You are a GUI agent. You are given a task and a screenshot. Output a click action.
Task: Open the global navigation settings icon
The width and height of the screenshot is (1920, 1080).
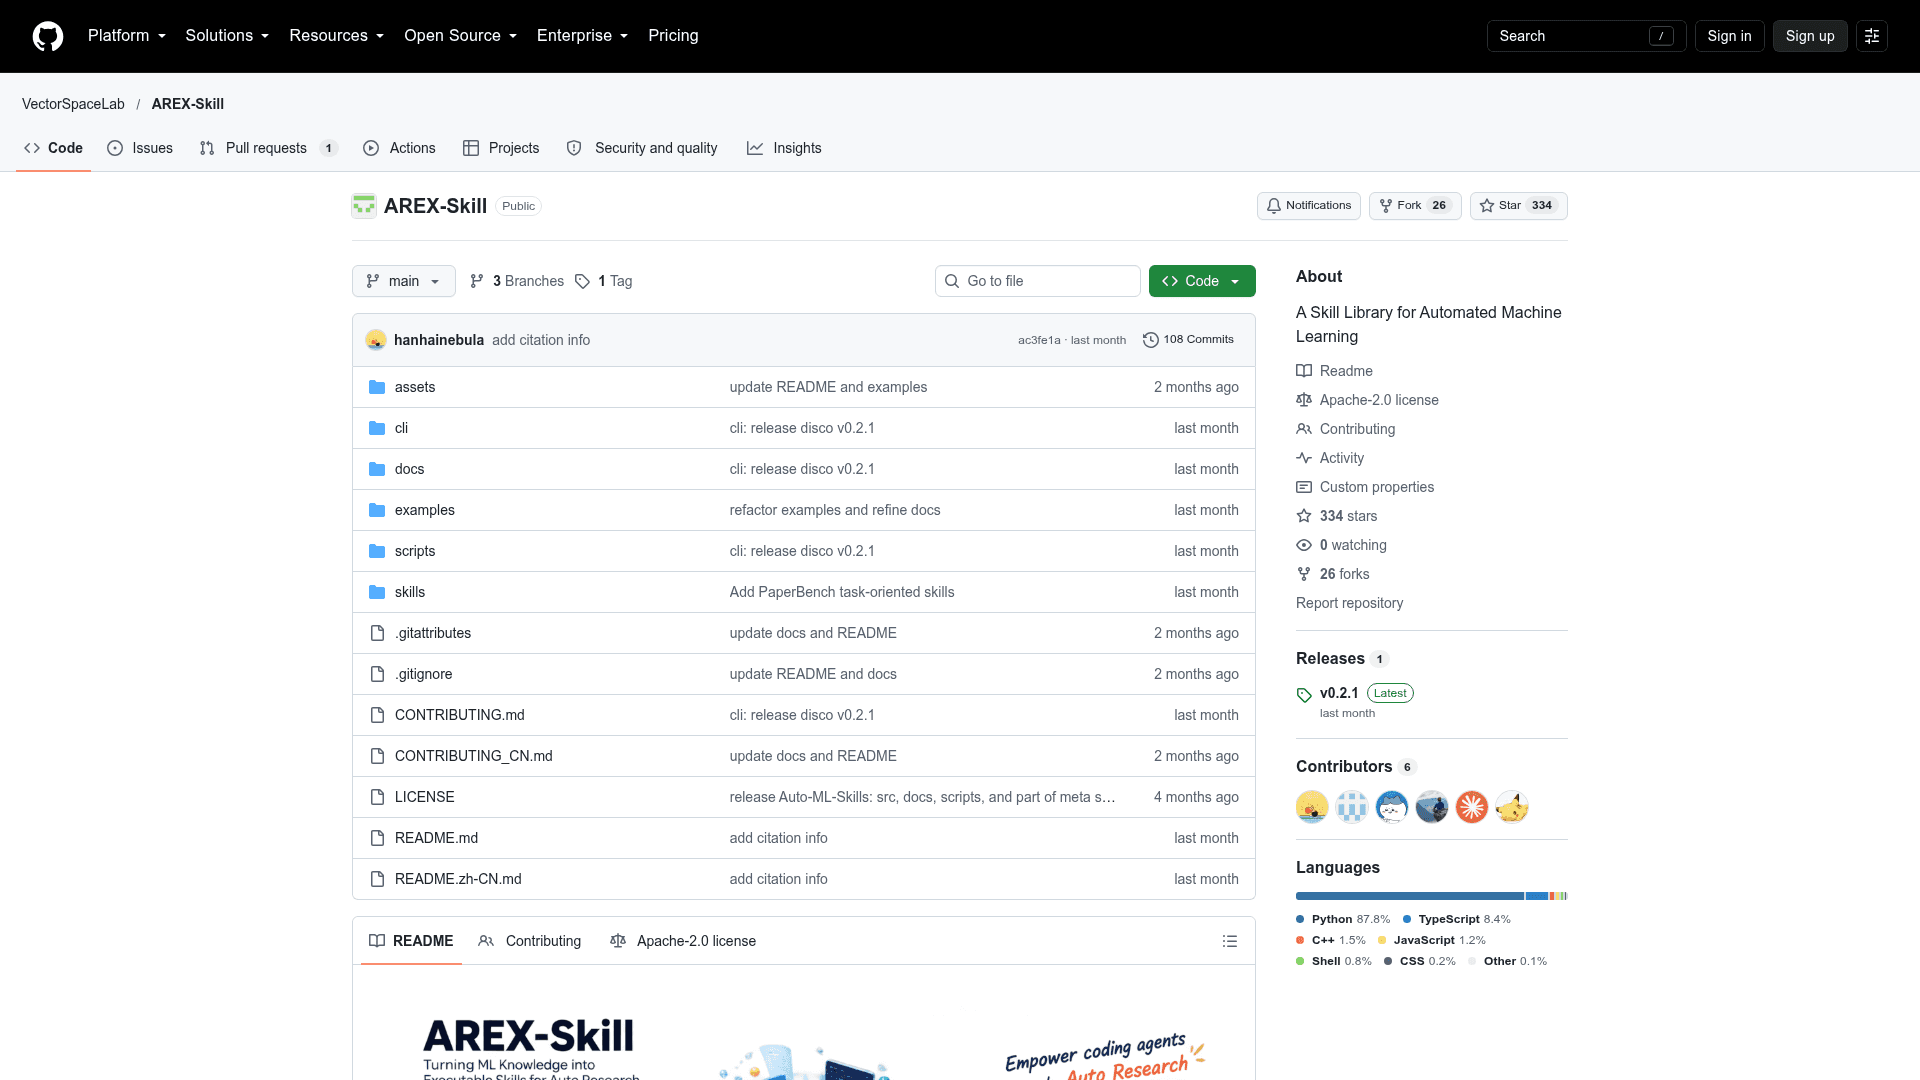[x=1872, y=36]
